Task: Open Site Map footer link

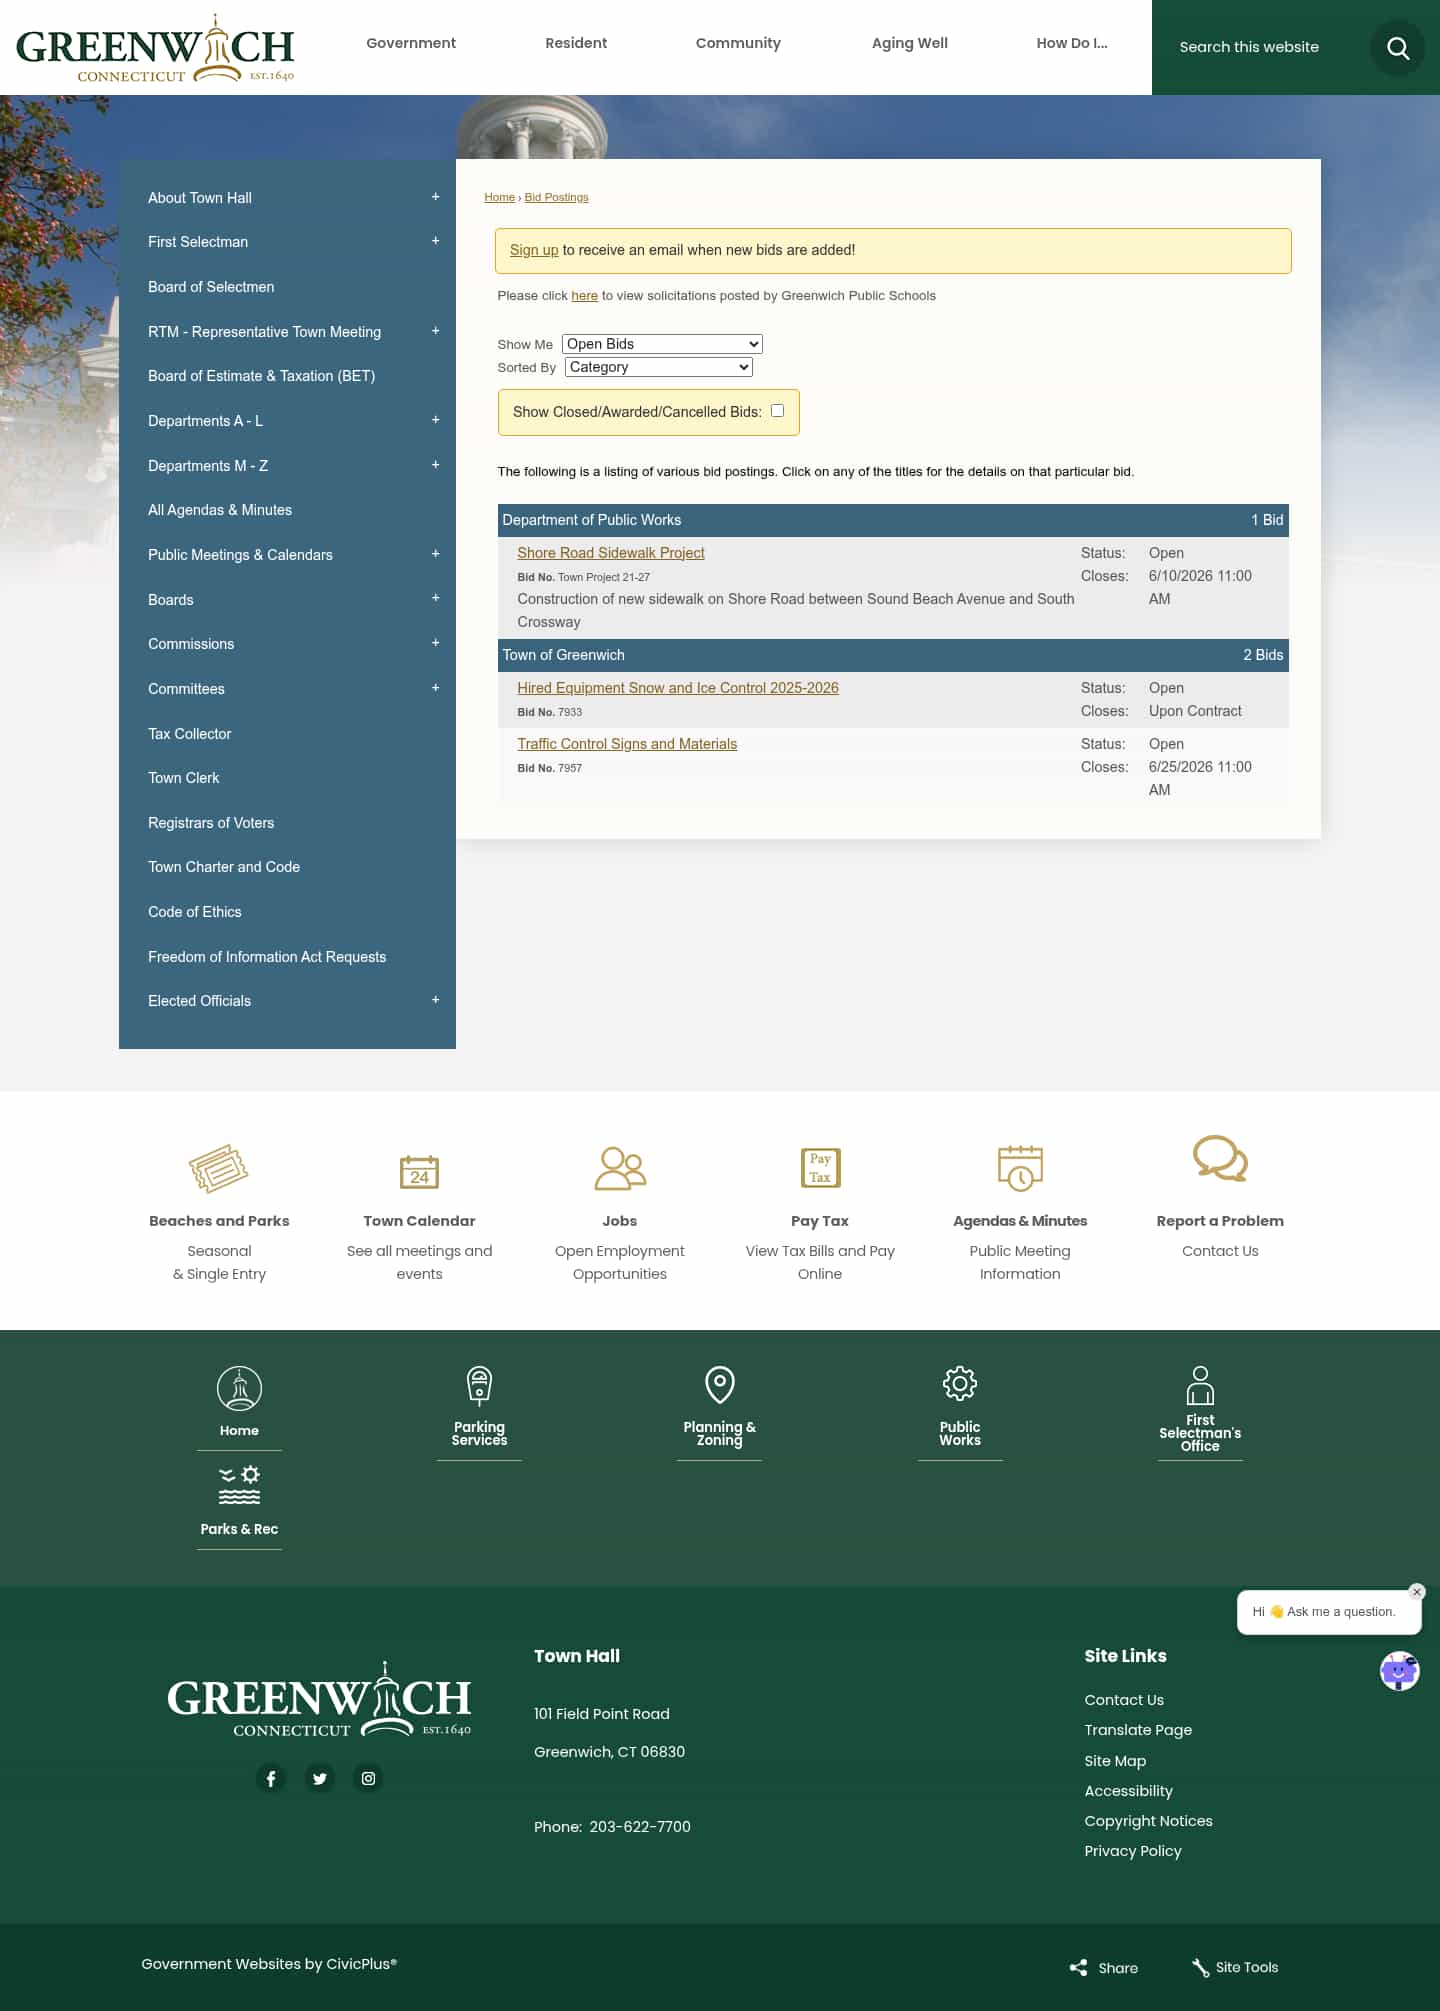Action: point(1115,1761)
